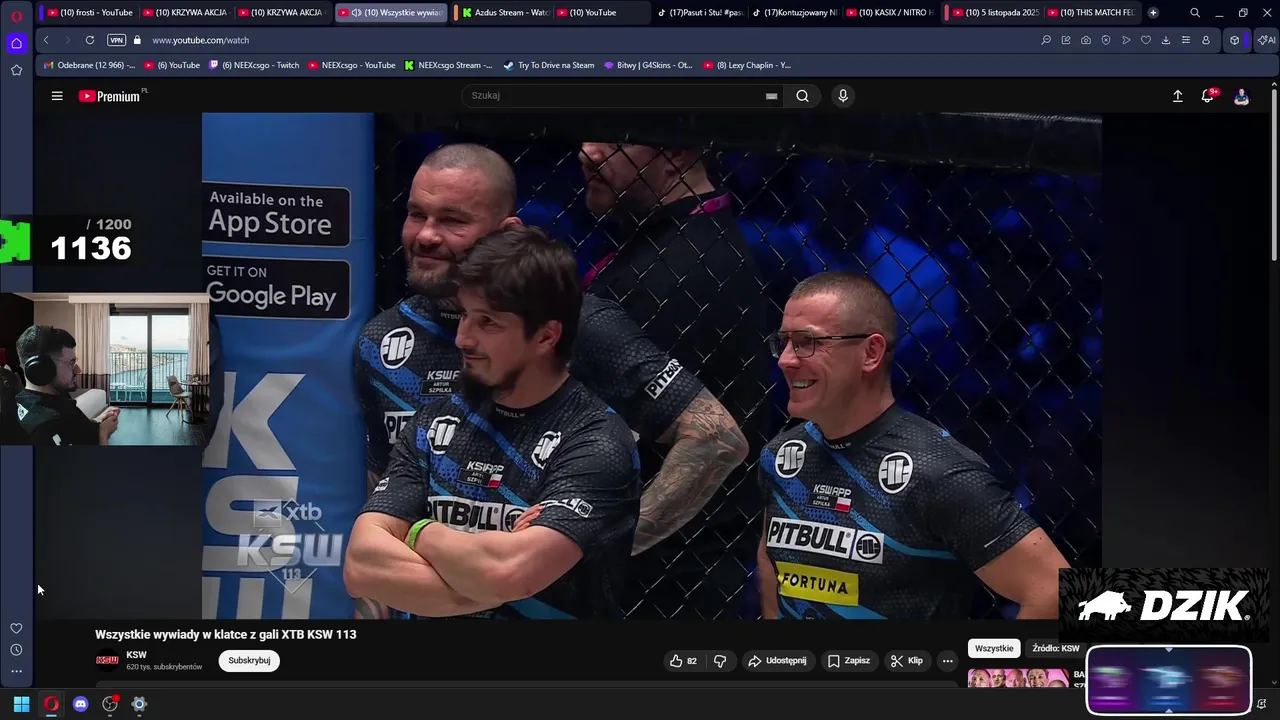
Task: Open the KSW channel avatar
Action: coord(107,661)
